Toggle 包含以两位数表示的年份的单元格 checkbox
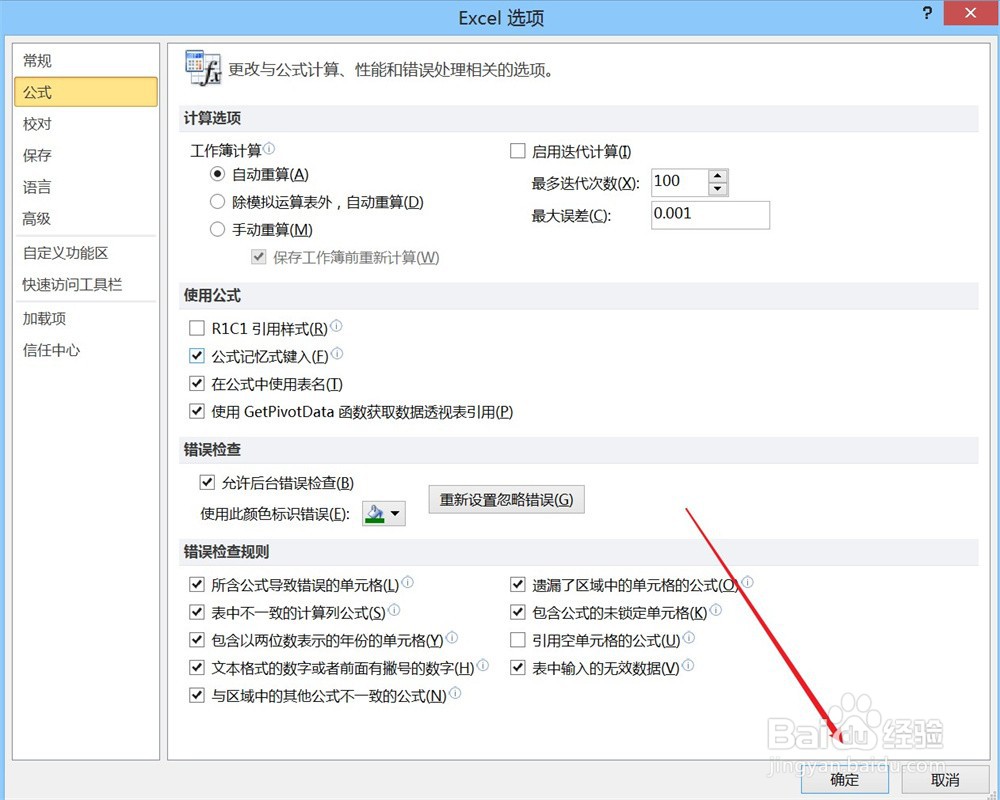The width and height of the screenshot is (1000, 800). point(196,640)
